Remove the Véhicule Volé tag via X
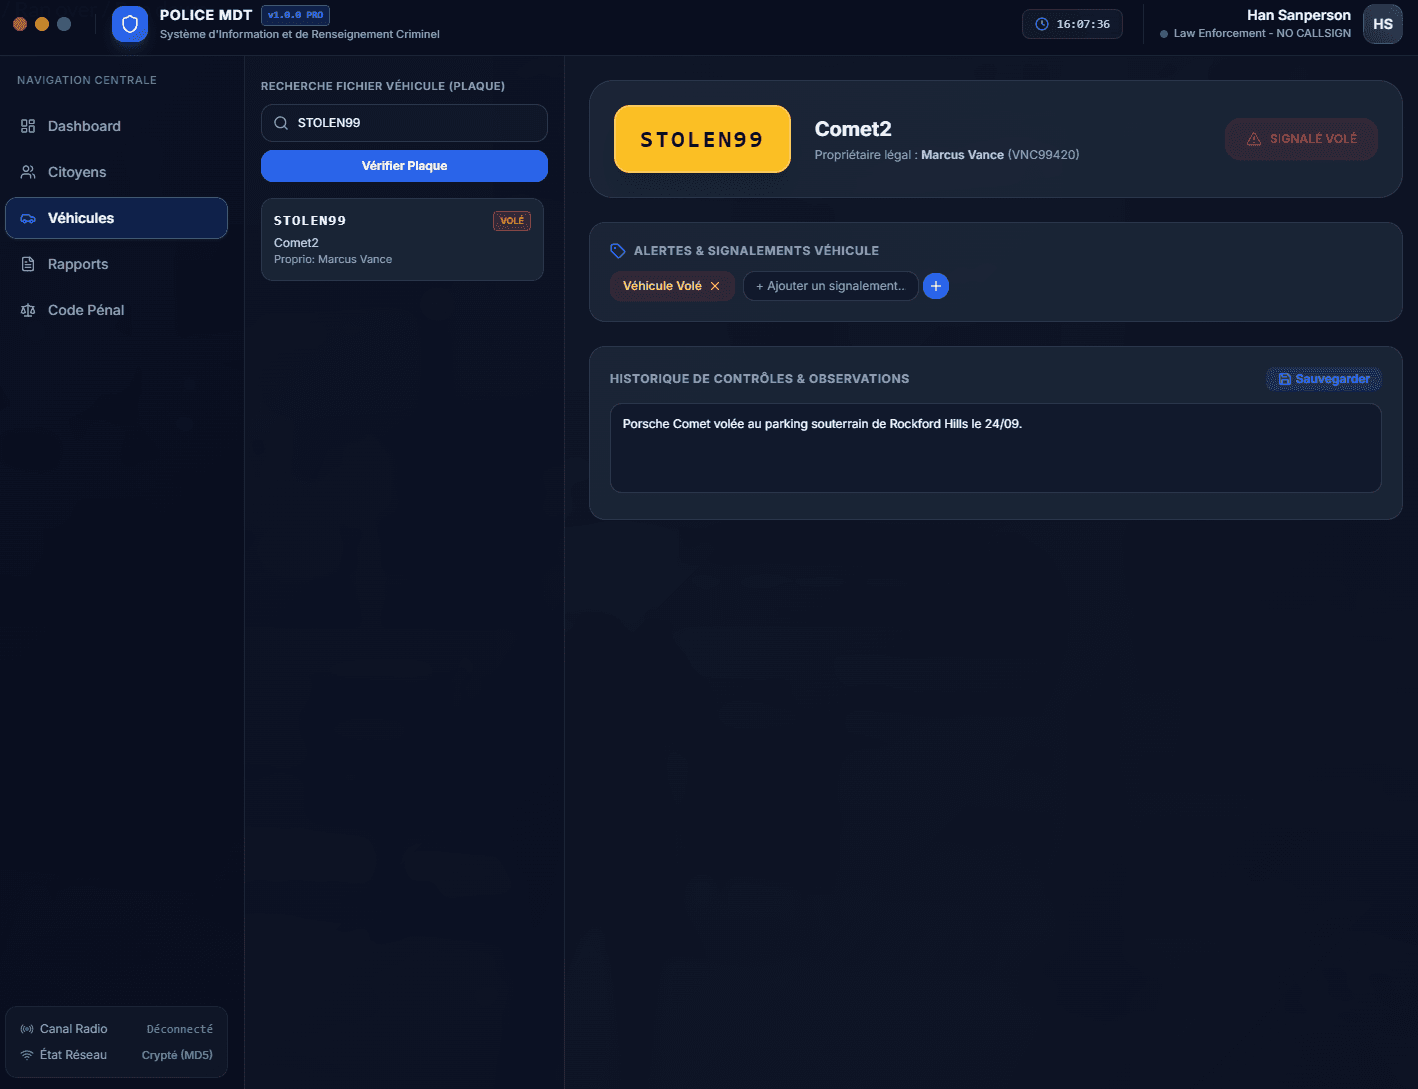The image size is (1418, 1089). (715, 286)
